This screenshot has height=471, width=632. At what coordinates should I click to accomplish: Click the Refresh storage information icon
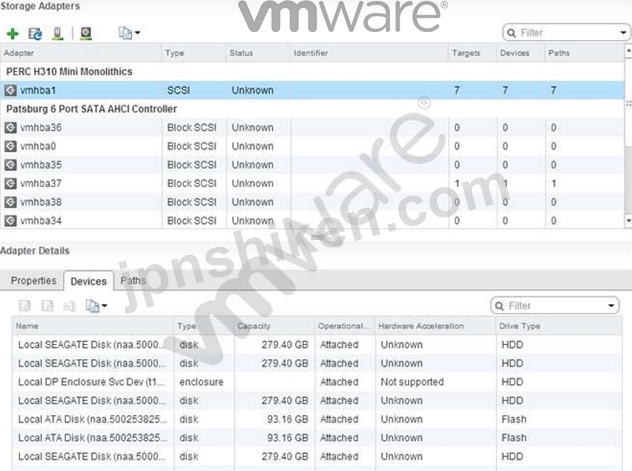point(35,33)
